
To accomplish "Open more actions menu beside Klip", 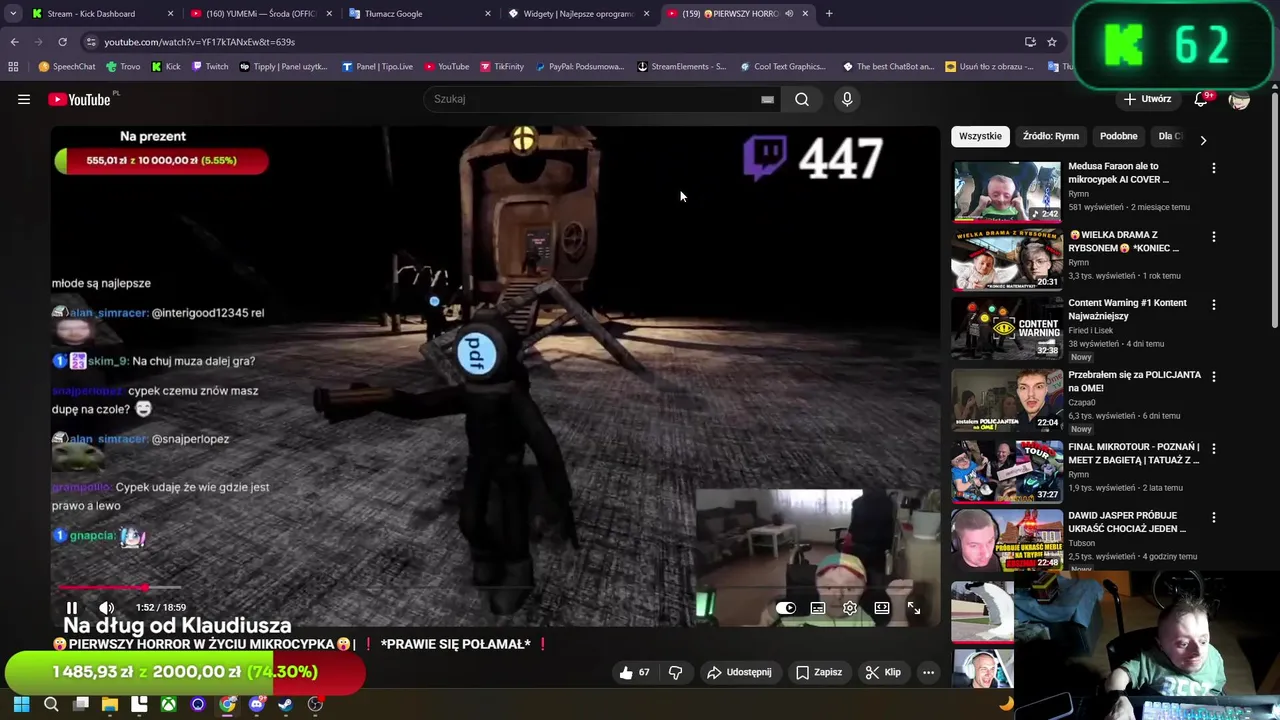I will coord(928,672).
